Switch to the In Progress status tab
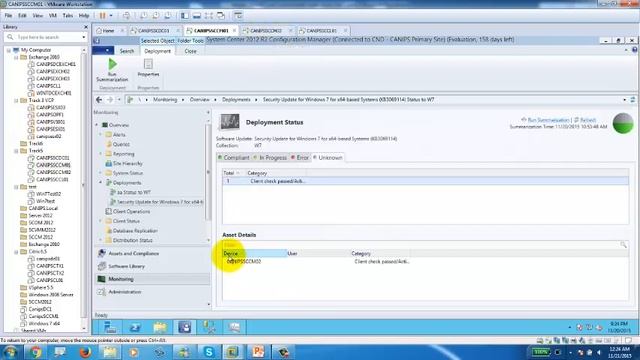This screenshot has height=360, width=640. 270,158
